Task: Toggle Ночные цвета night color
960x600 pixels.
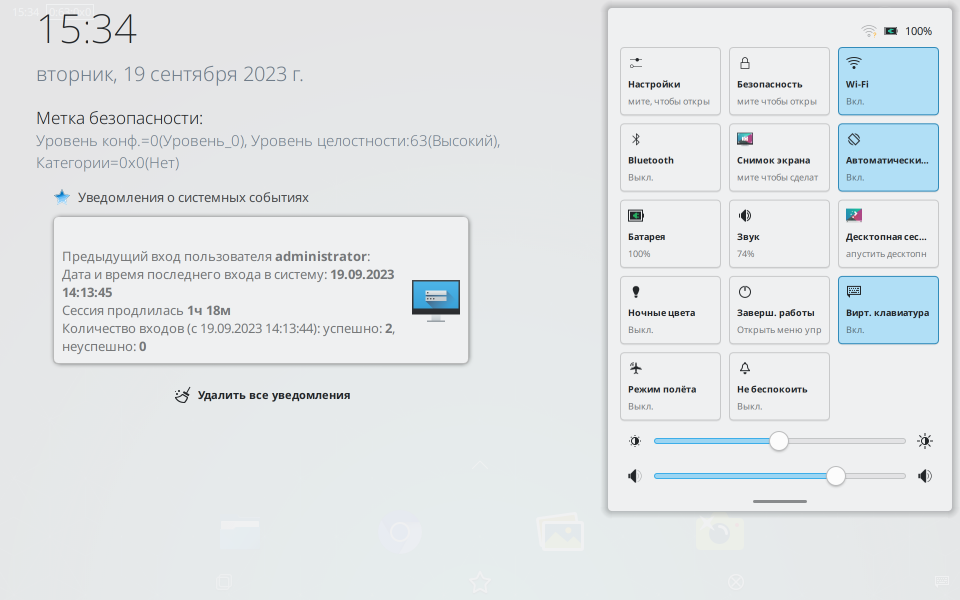Action: [670, 310]
